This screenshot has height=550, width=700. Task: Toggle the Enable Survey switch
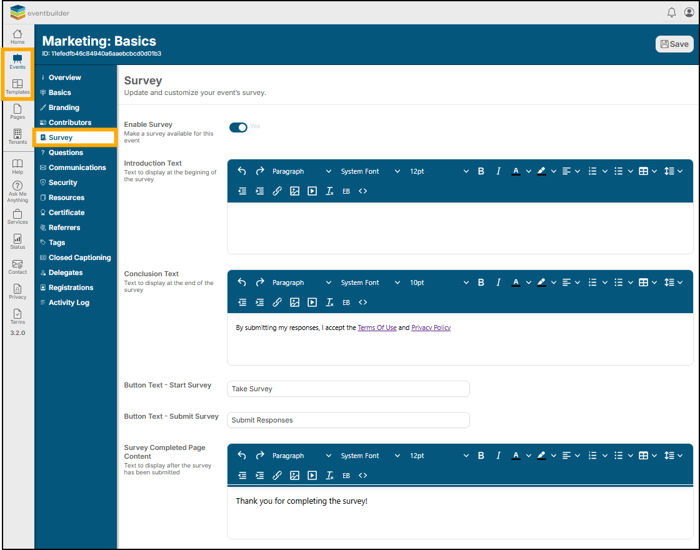238,127
